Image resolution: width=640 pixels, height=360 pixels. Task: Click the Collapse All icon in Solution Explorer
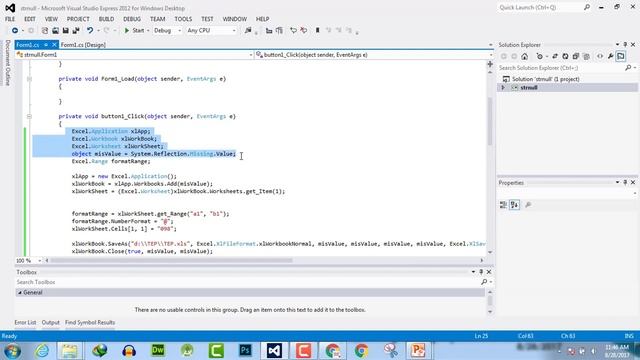pos(576,57)
